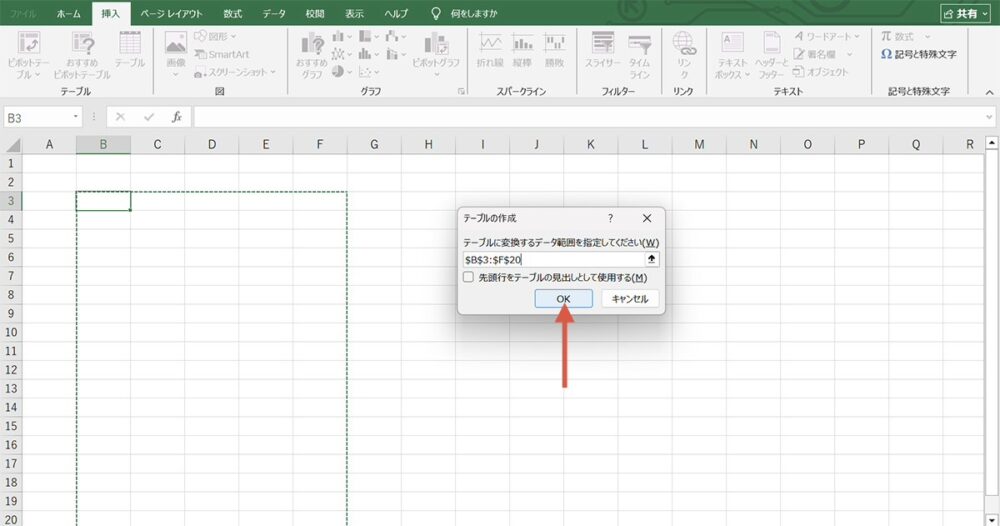Click Symbol (記号と特殊文字) Ω button

pyautogui.click(x=918, y=54)
